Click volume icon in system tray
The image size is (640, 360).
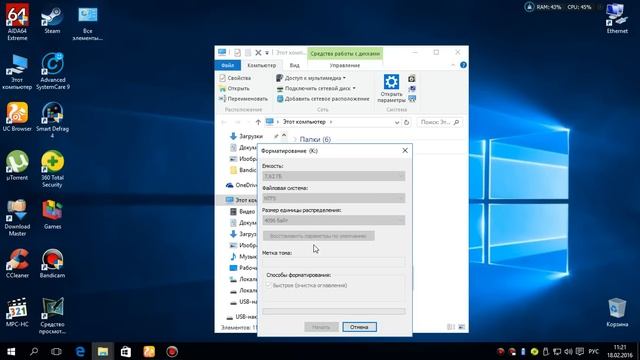click(568, 351)
